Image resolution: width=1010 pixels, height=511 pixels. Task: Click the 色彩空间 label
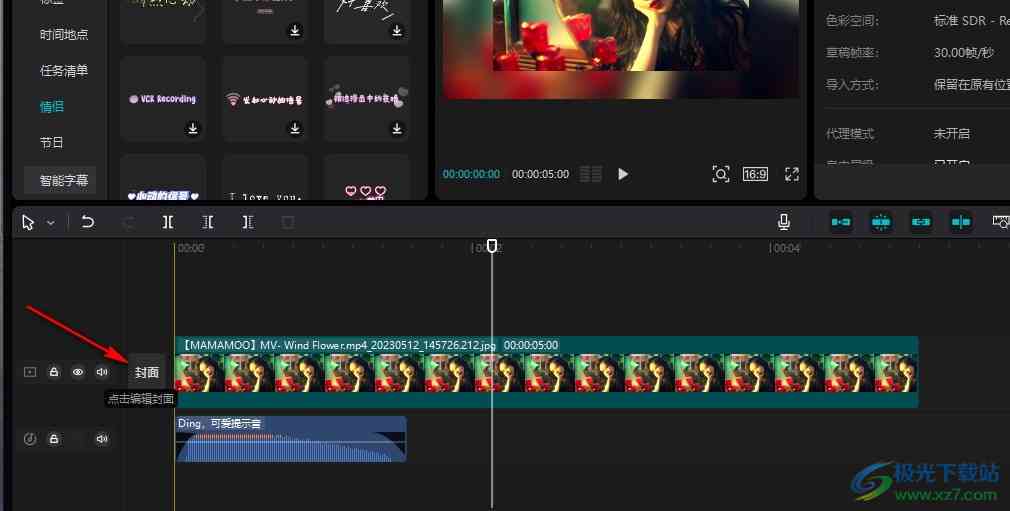[852, 21]
